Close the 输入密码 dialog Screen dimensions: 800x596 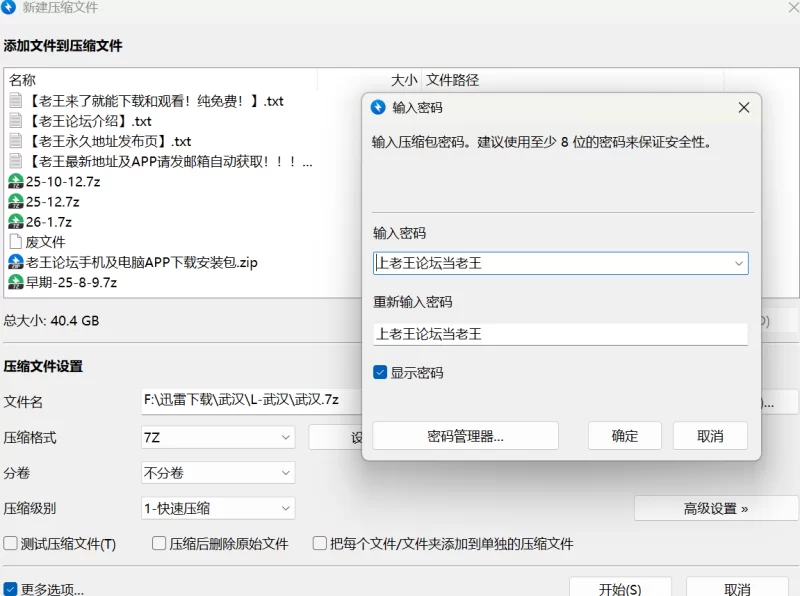pyautogui.click(x=744, y=108)
